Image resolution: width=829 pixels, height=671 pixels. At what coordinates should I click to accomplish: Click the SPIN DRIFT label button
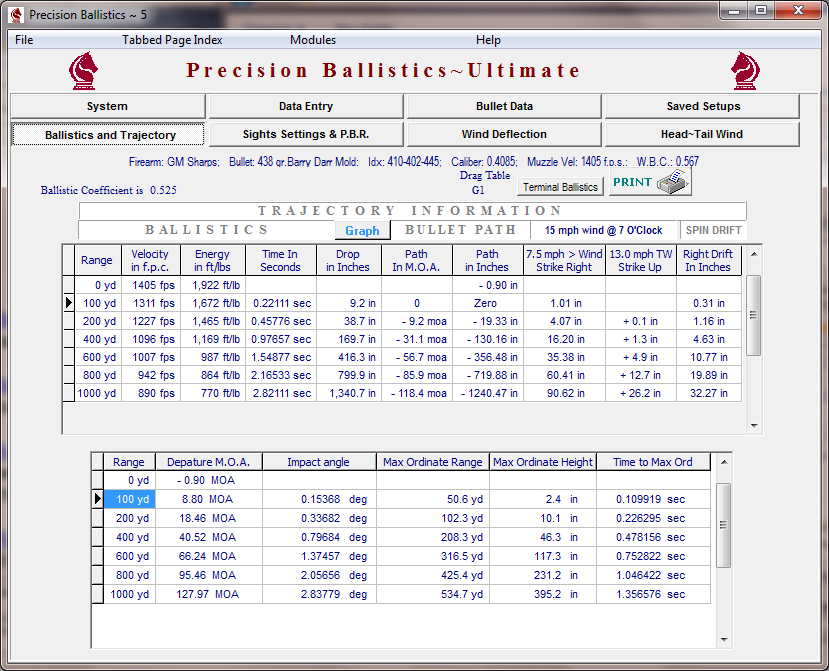[713, 230]
